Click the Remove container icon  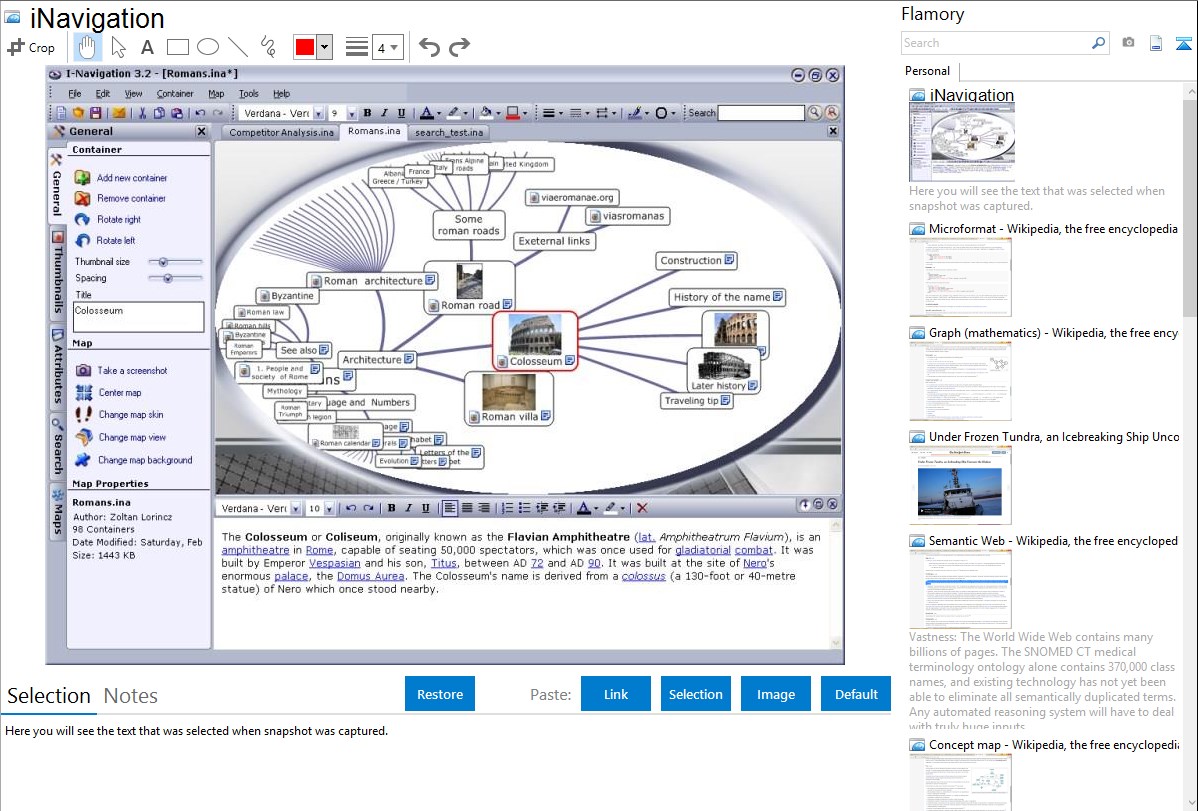coord(82,199)
